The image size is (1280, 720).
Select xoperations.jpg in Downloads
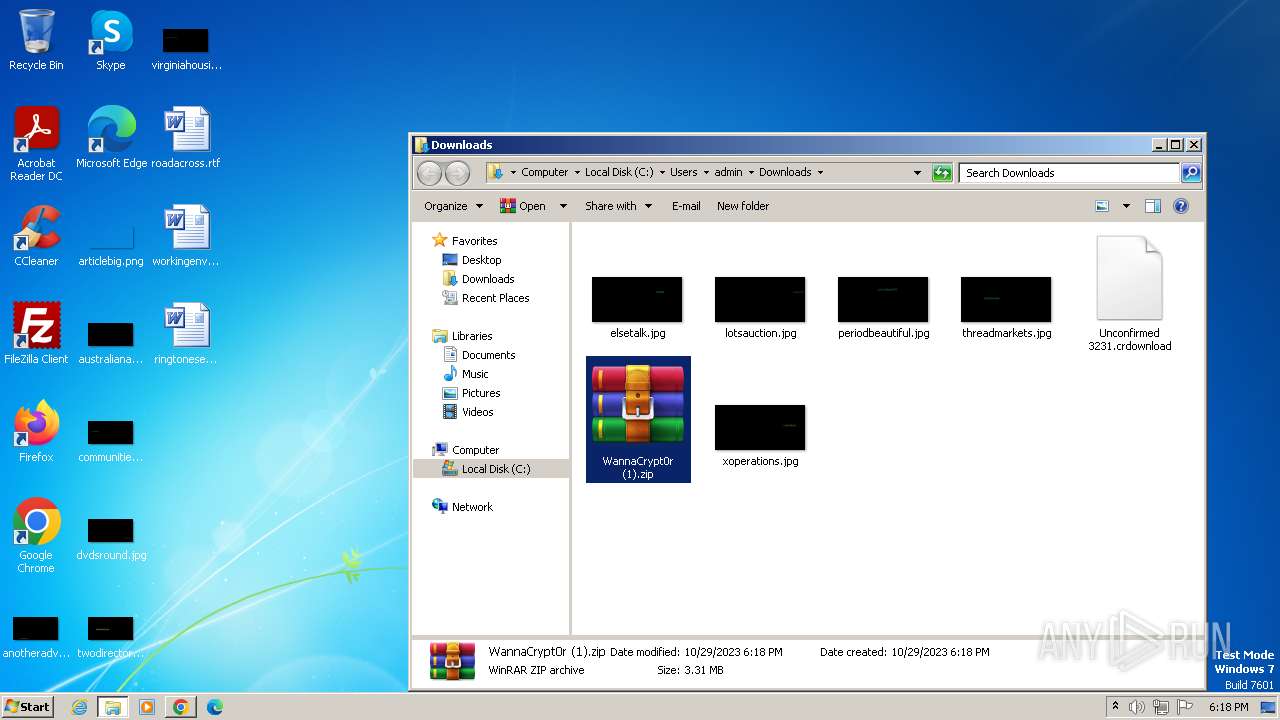tap(760, 436)
